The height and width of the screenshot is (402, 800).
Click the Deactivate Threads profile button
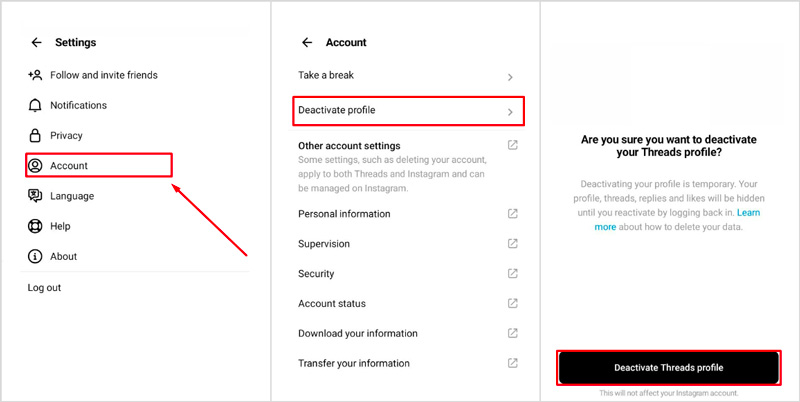pos(668,367)
